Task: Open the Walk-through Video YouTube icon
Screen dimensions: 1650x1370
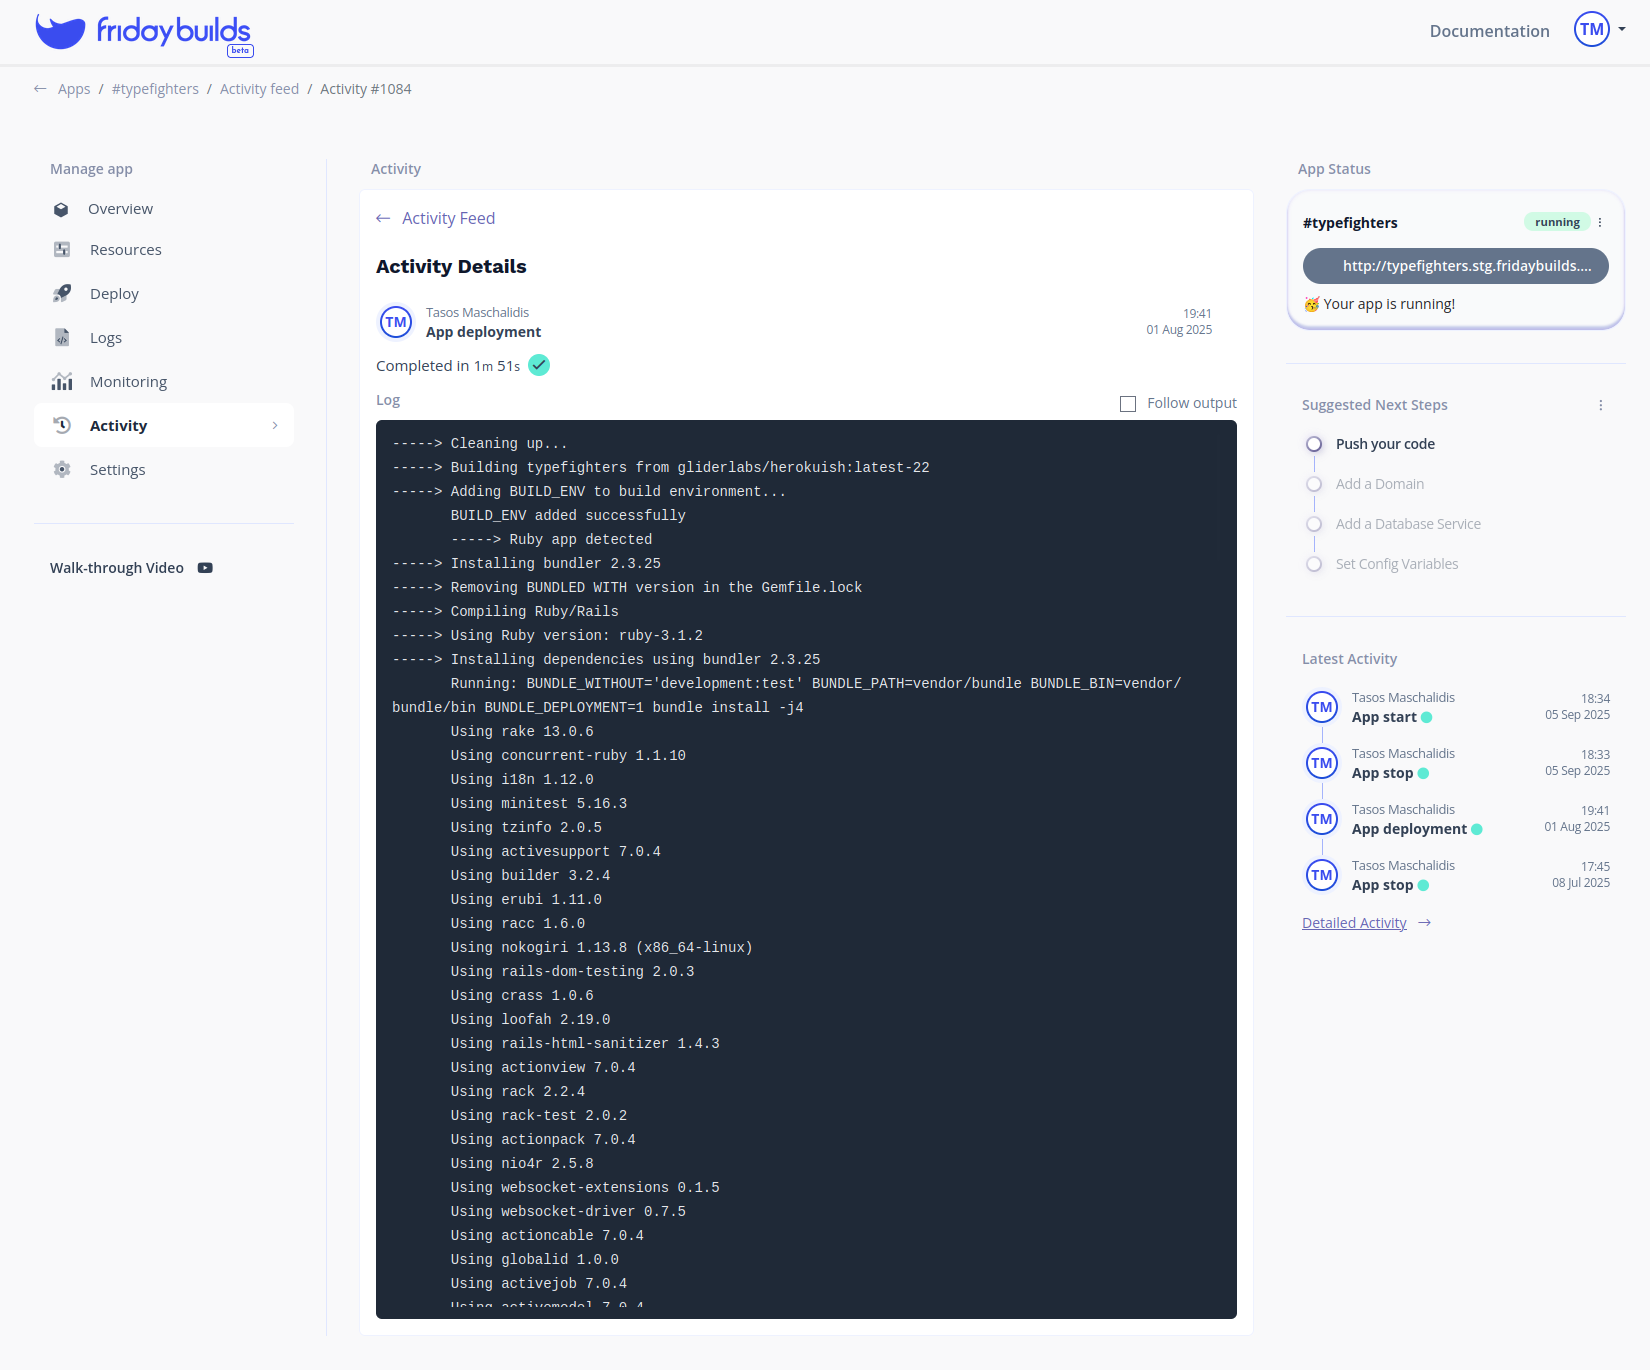Action: coord(204,567)
